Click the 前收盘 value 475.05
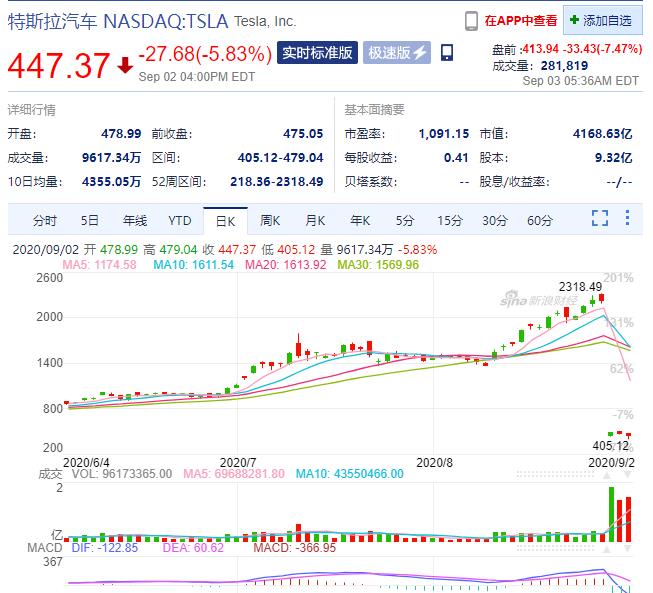Screen dimensions: 653x593 [303, 134]
